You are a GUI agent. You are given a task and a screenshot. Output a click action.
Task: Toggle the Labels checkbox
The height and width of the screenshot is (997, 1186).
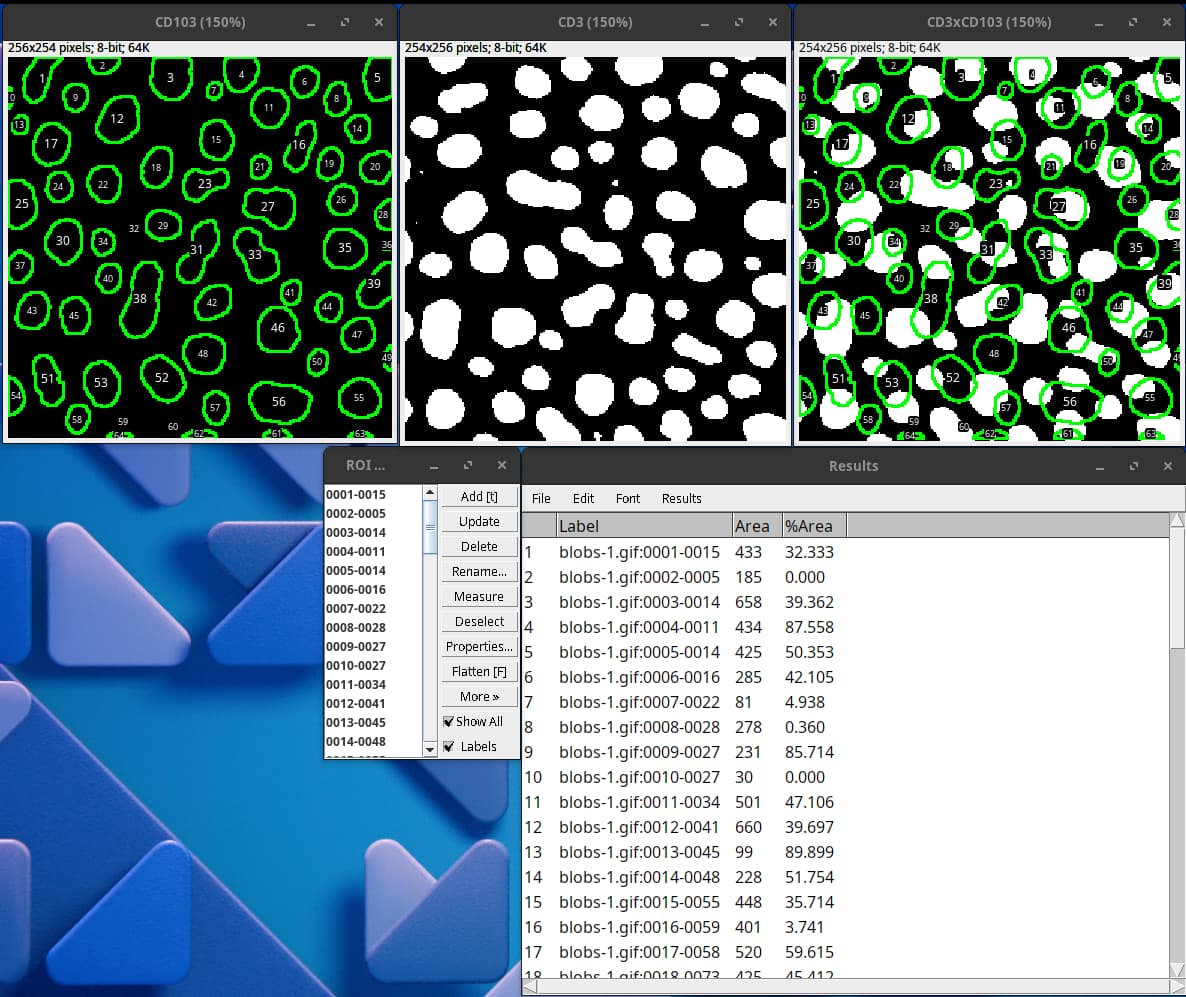pyautogui.click(x=449, y=747)
